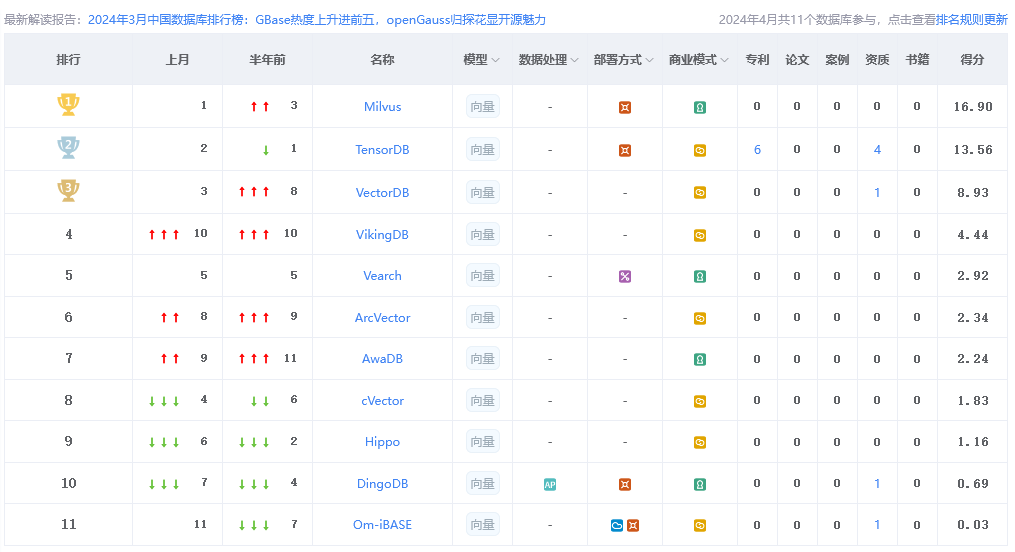
Task: Click the 向量 model tag for Hippo
Action: (x=483, y=442)
